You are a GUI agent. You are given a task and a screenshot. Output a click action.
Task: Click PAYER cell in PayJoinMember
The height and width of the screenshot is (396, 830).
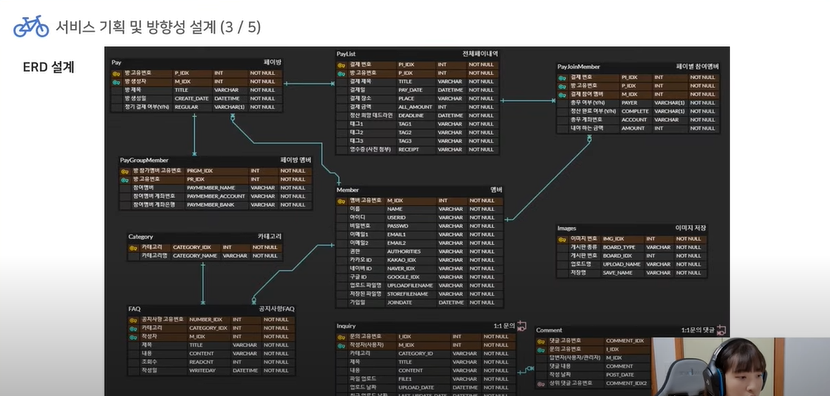(636, 103)
